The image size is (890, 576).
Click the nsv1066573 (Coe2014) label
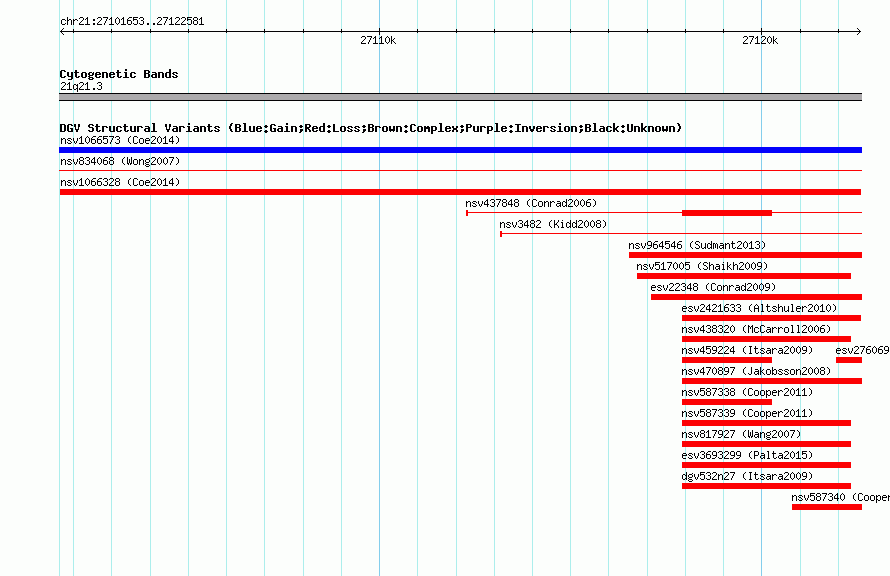pos(120,140)
